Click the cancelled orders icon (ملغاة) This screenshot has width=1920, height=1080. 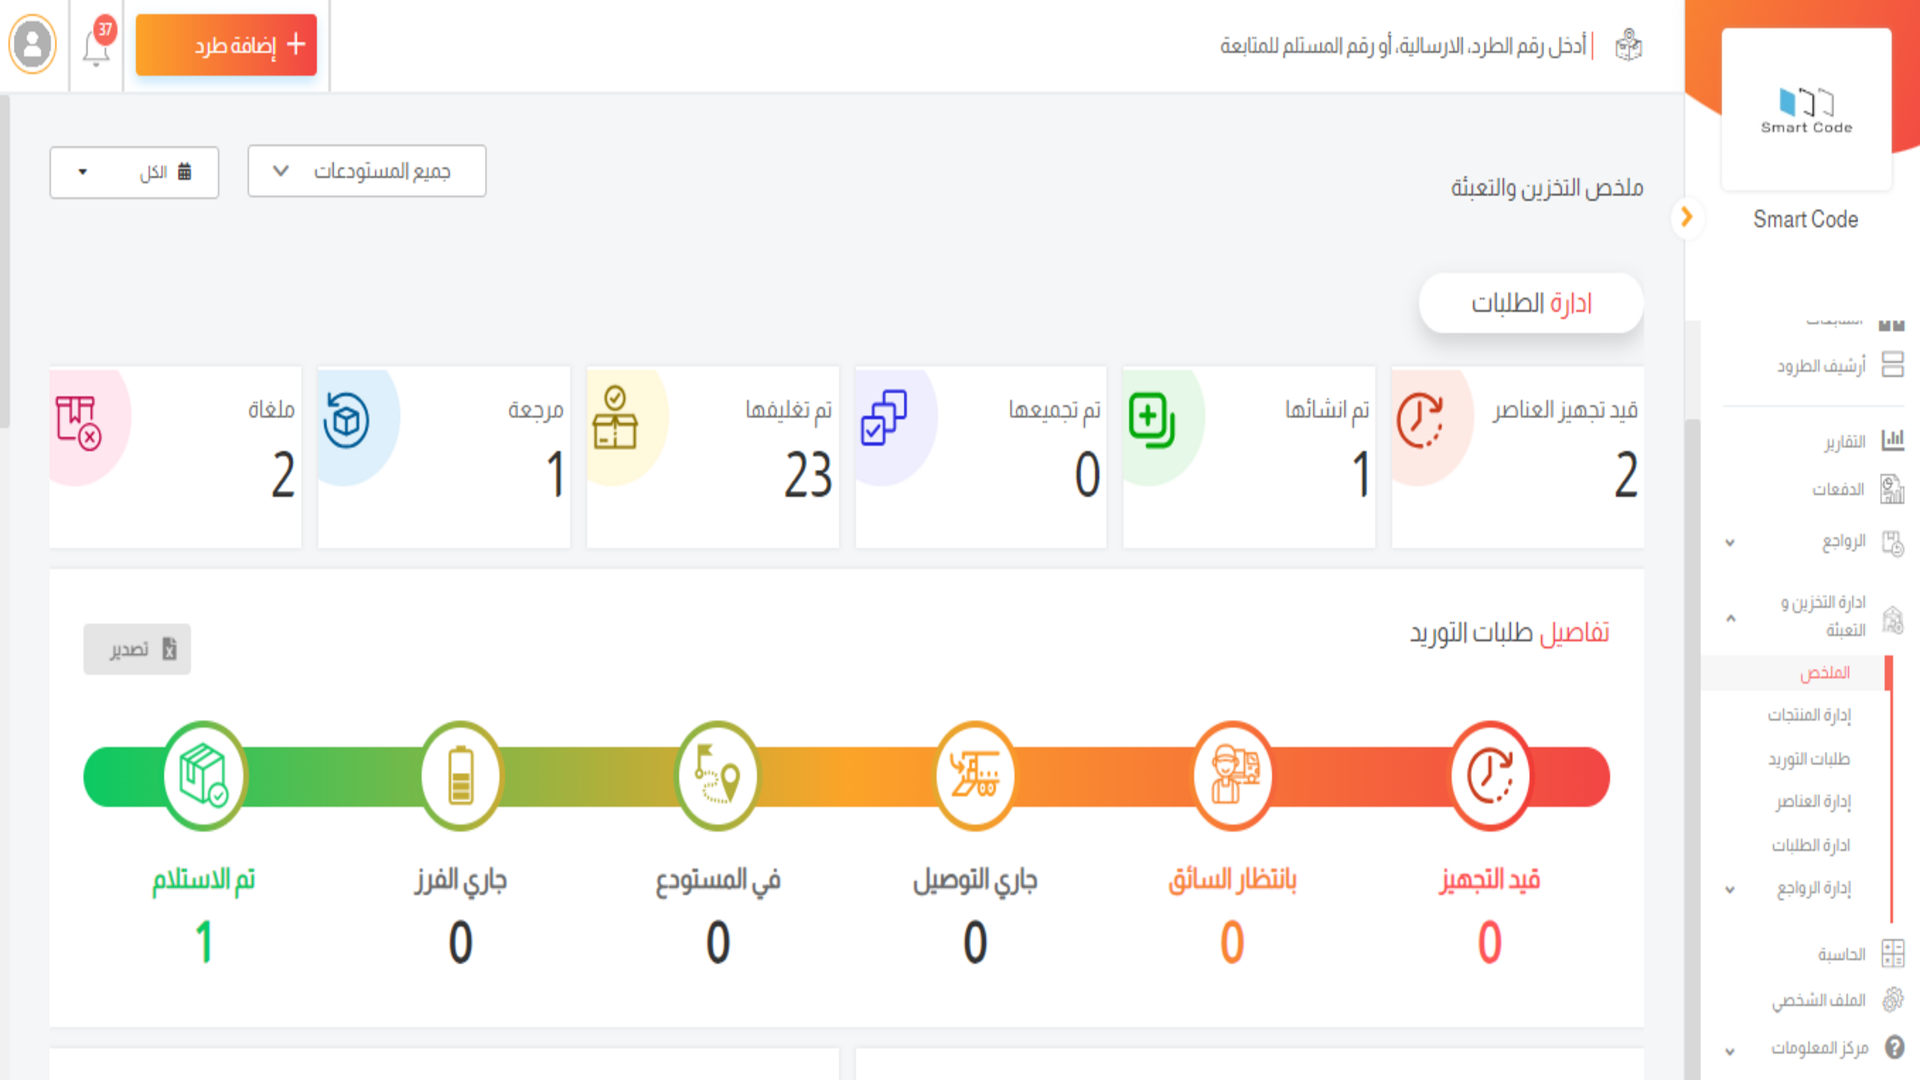(x=78, y=422)
